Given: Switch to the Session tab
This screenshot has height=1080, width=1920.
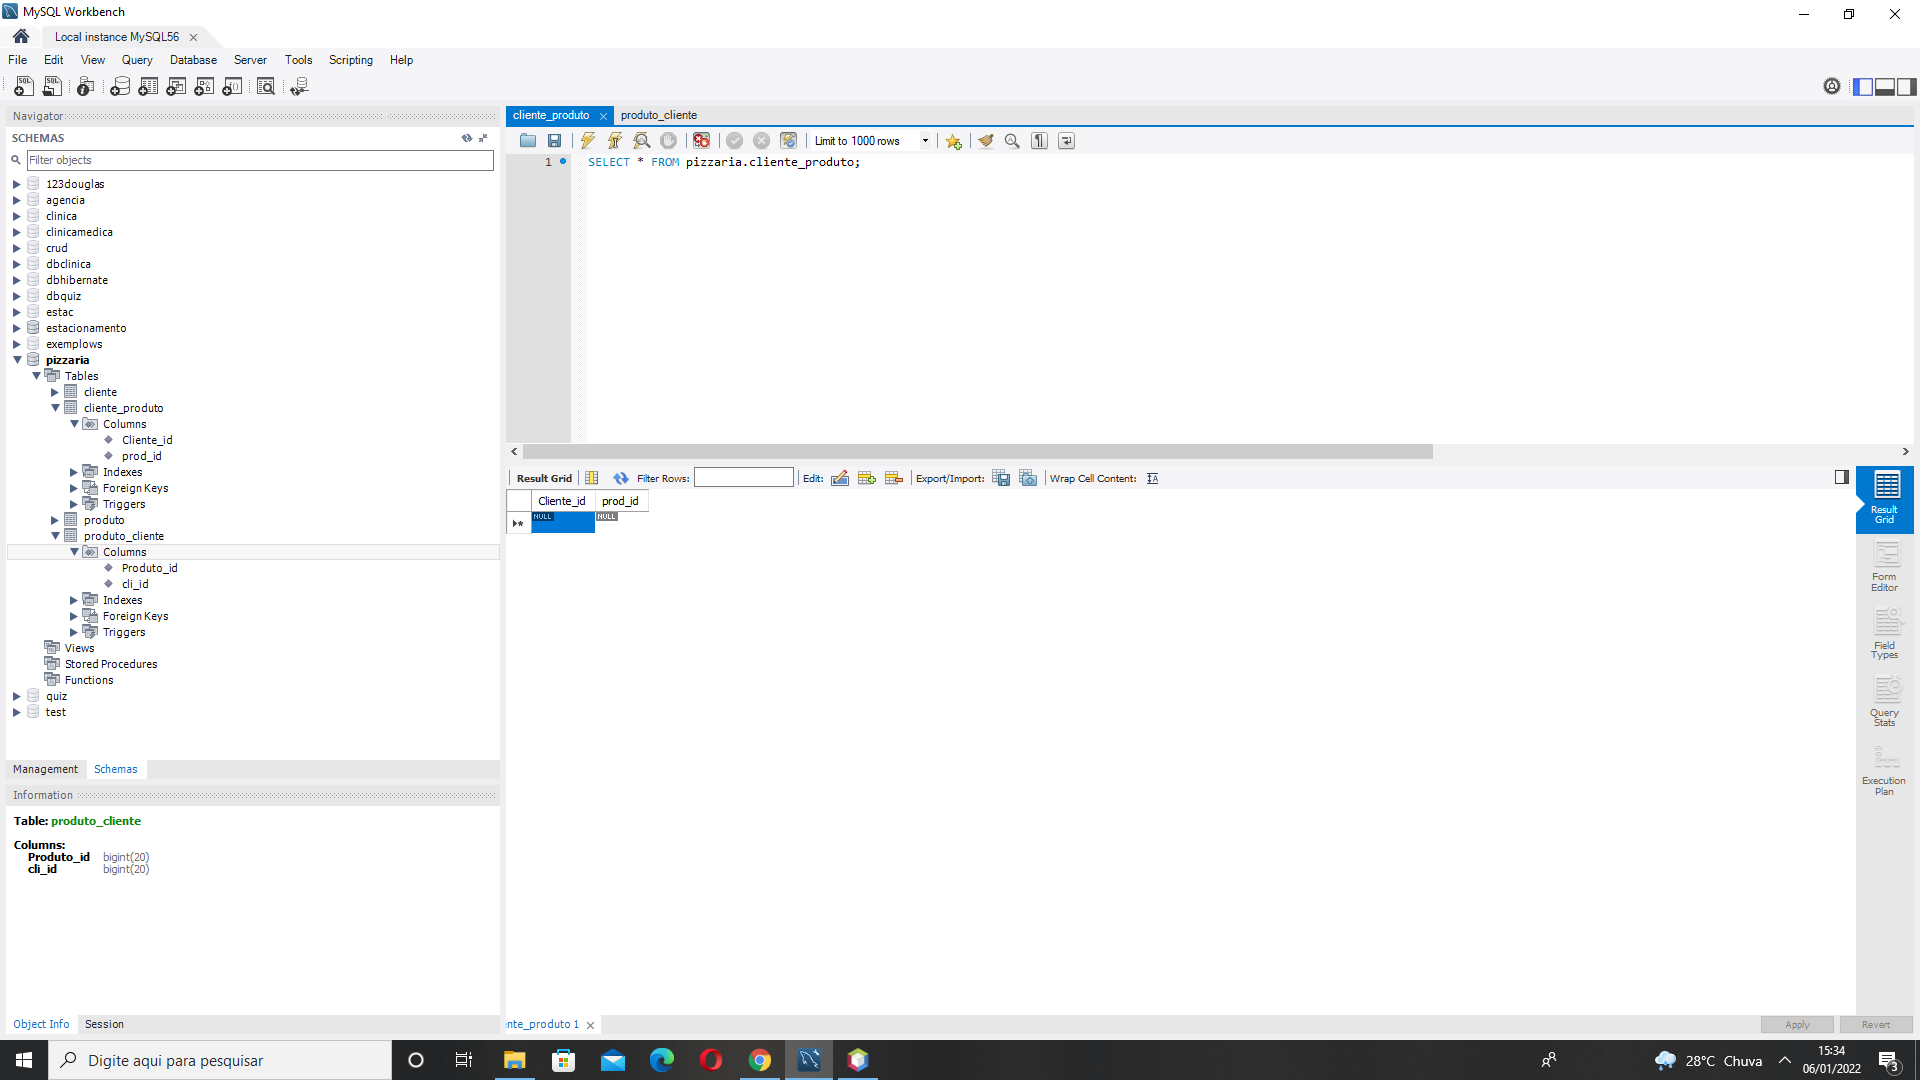Looking at the screenshot, I should click(104, 1024).
